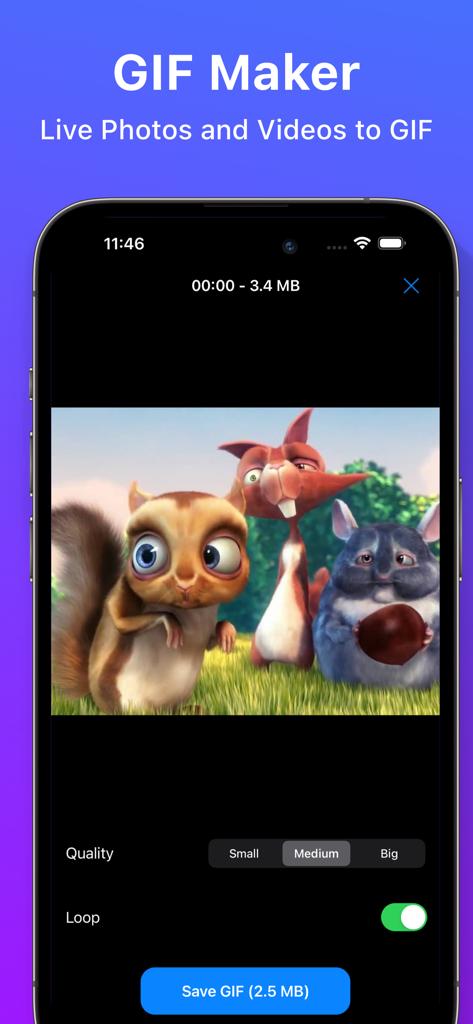Image resolution: width=473 pixels, height=1024 pixels.
Task: Toggle the Loop switch off
Action: 404,918
